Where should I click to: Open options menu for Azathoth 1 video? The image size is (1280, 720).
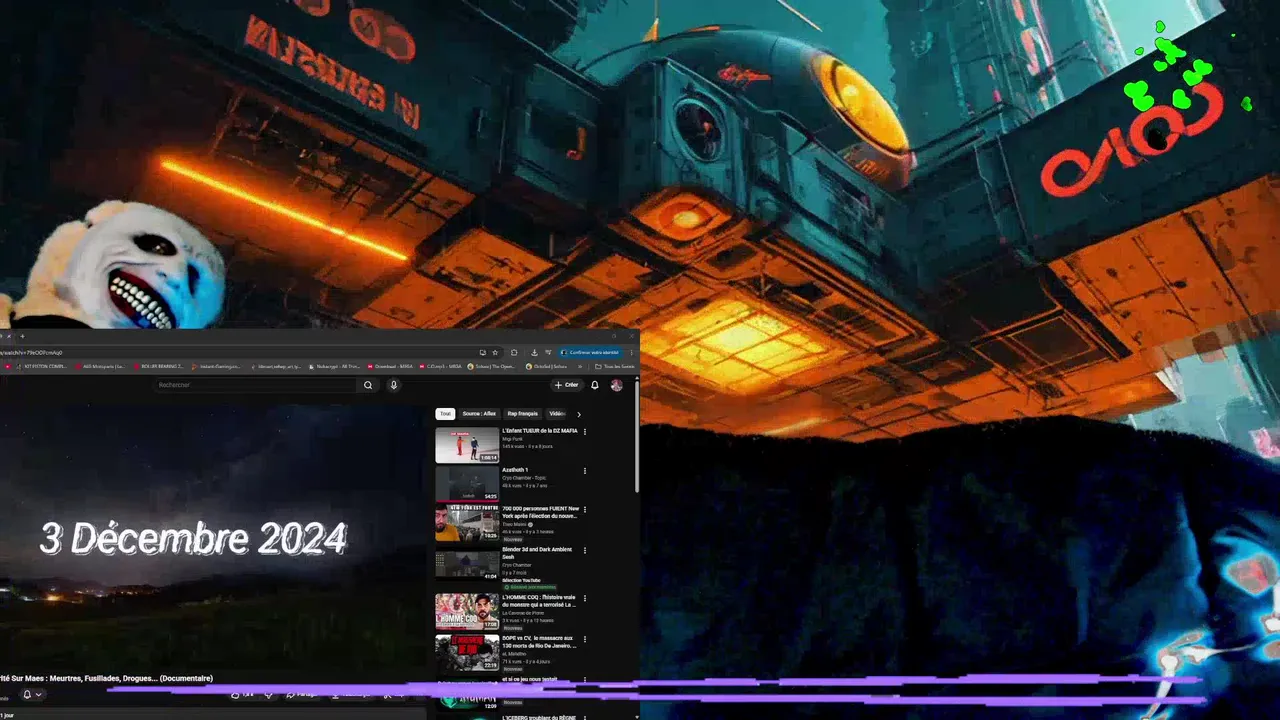tap(585, 471)
